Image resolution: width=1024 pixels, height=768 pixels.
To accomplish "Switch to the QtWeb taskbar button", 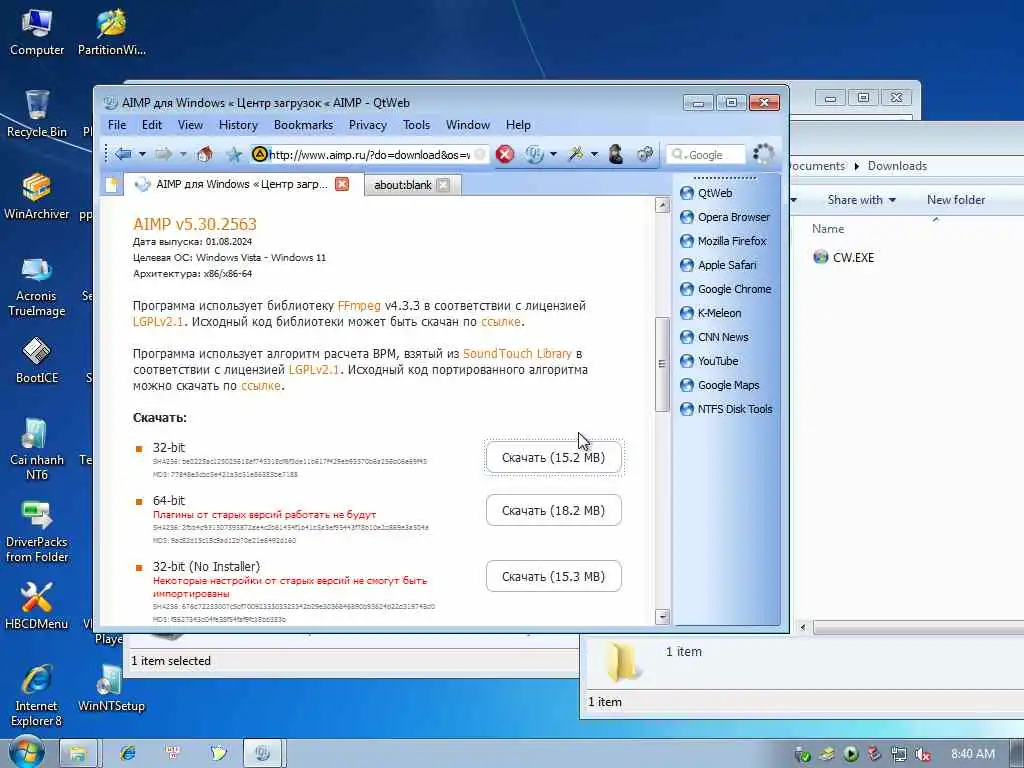I will [263, 754].
